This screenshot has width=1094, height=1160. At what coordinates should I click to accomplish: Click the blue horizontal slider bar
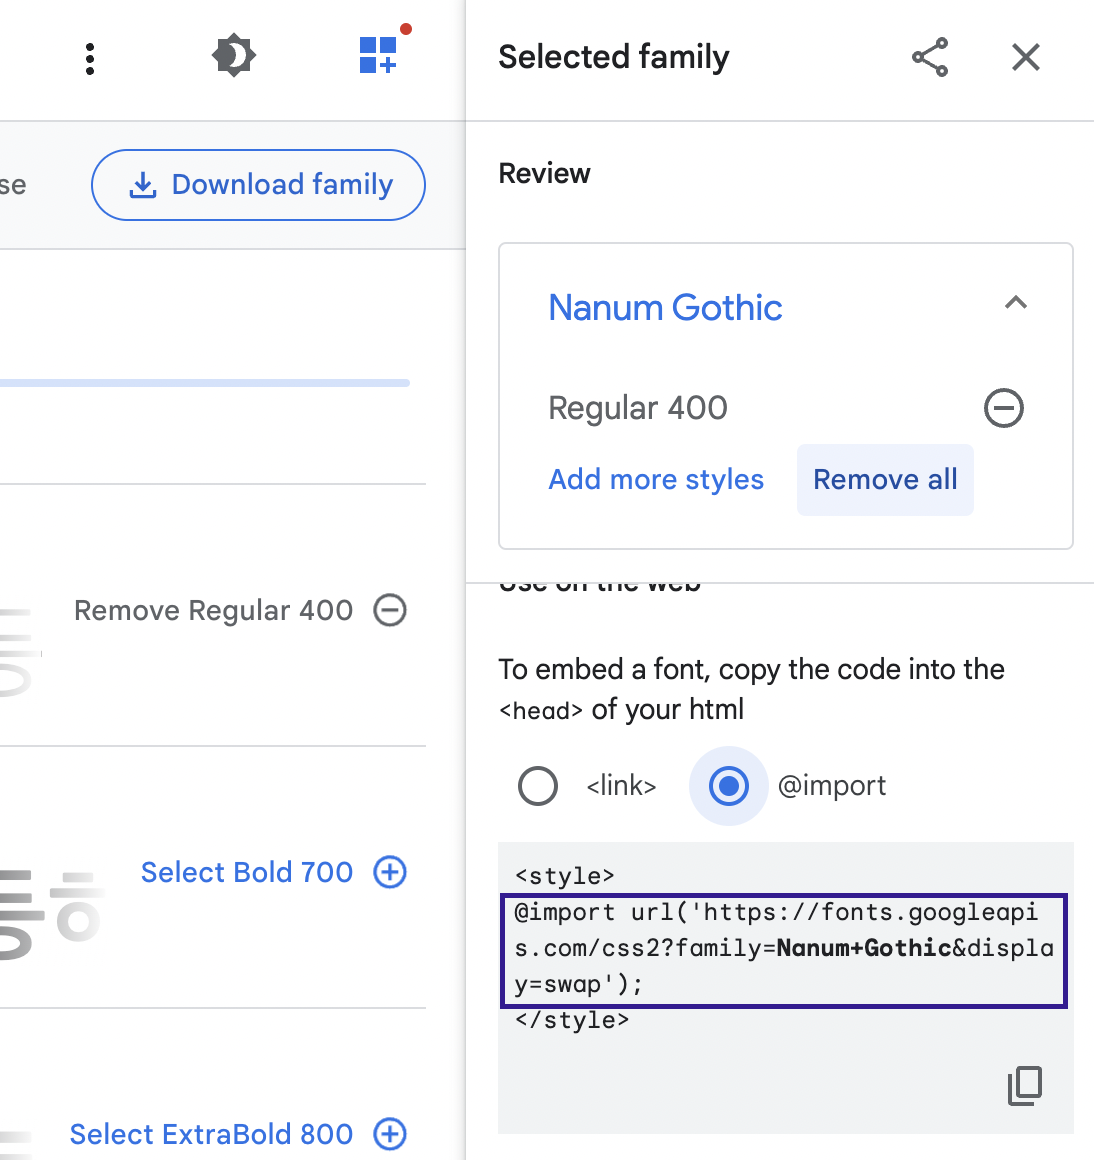pyautogui.click(x=205, y=383)
